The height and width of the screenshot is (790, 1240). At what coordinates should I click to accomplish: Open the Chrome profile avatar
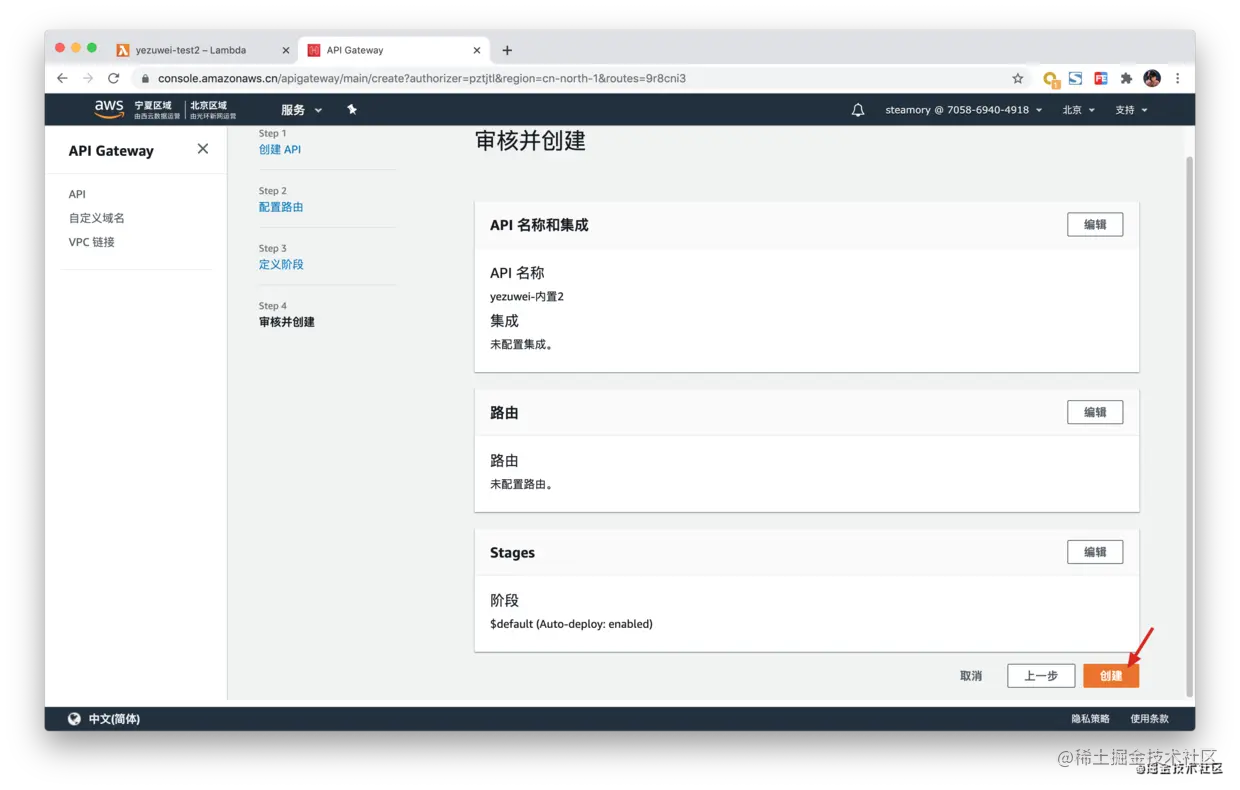pos(1152,78)
